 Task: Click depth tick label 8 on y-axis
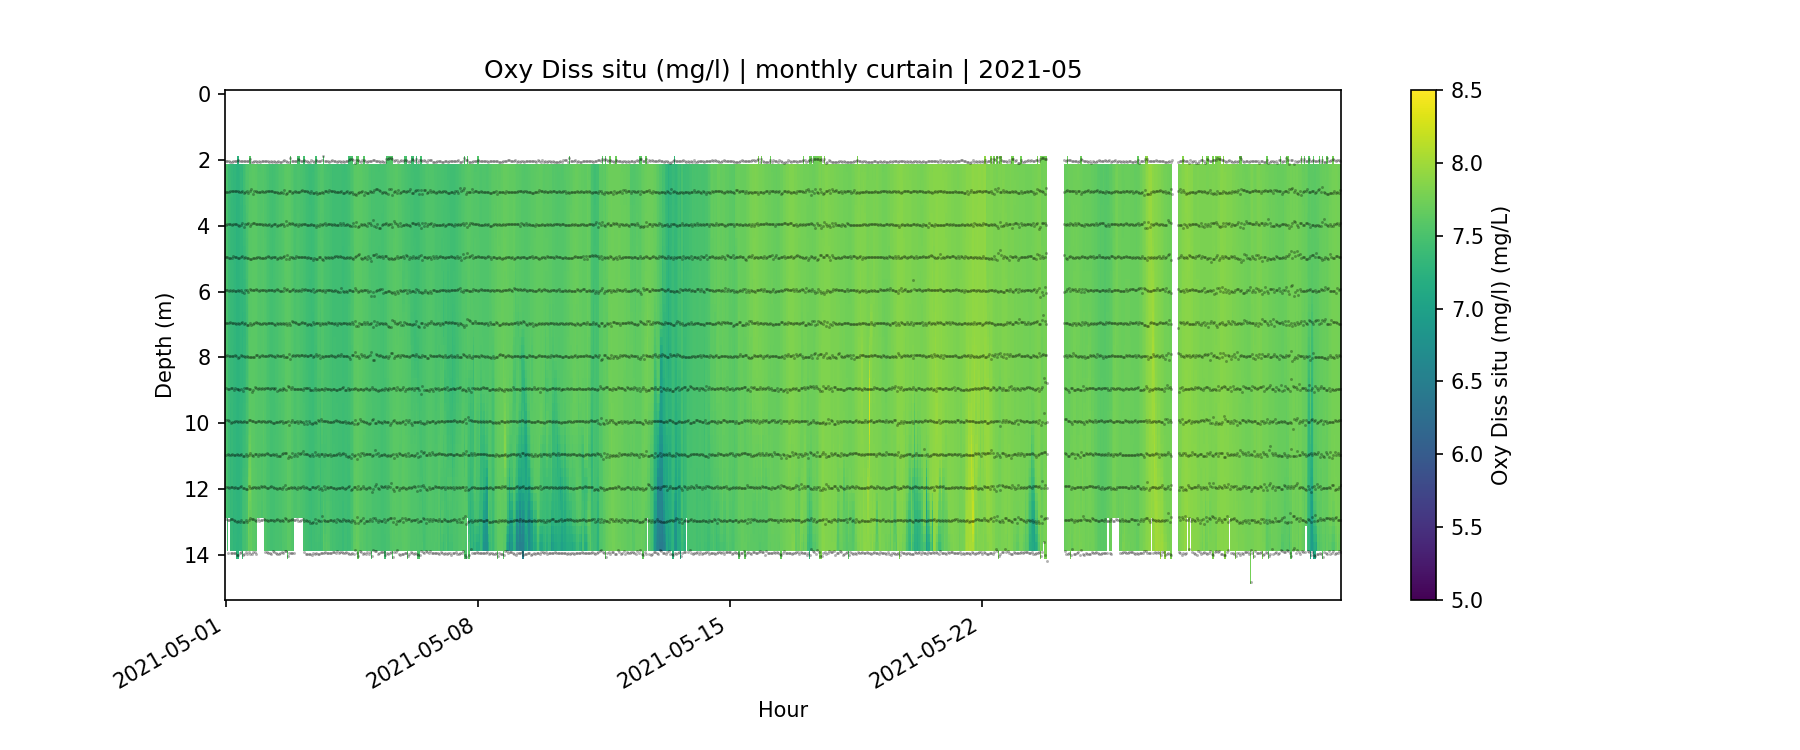click(204, 358)
